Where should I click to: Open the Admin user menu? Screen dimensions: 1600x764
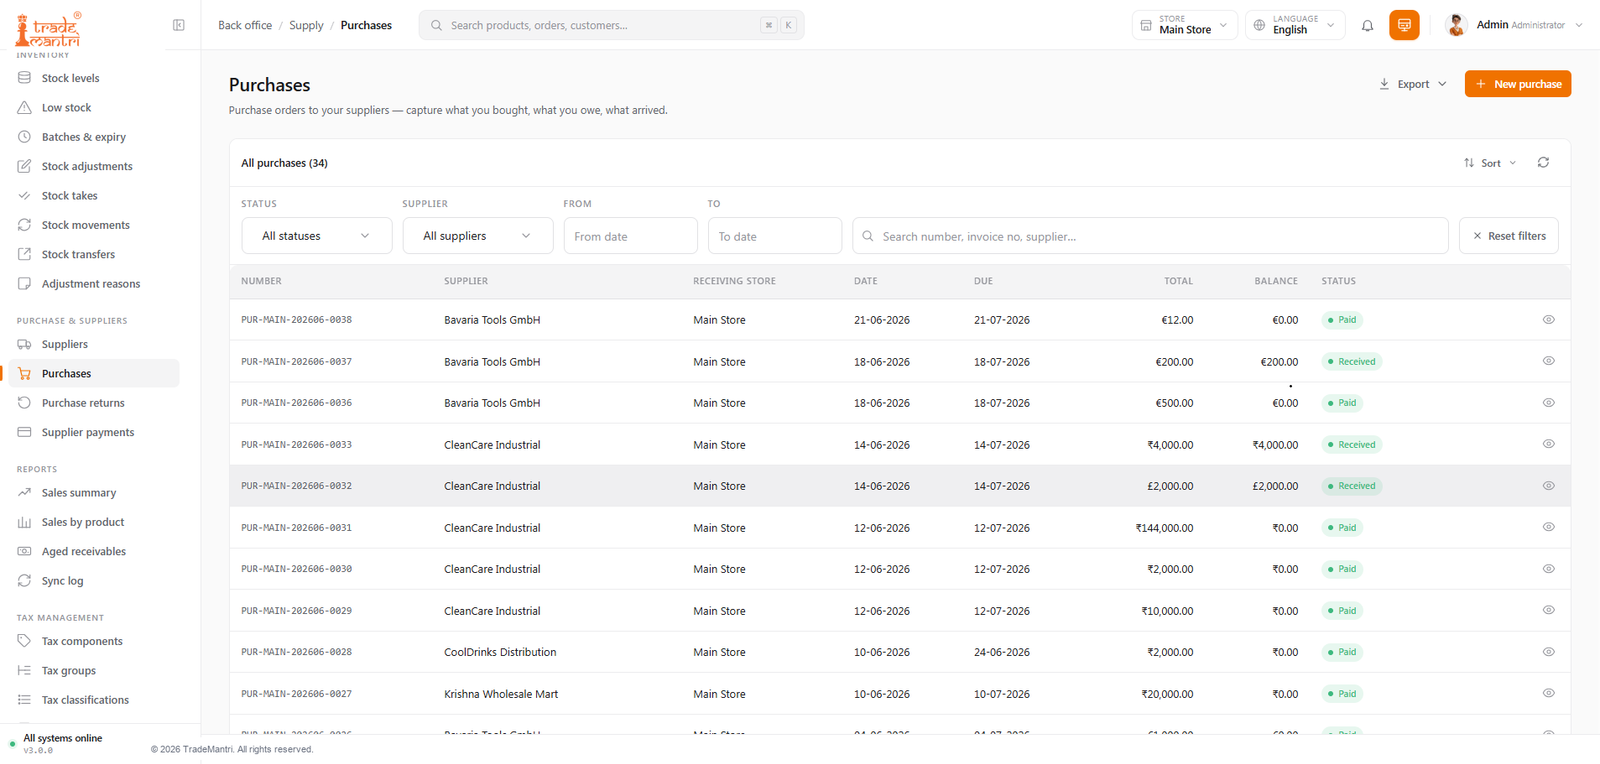coord(1514,25)
